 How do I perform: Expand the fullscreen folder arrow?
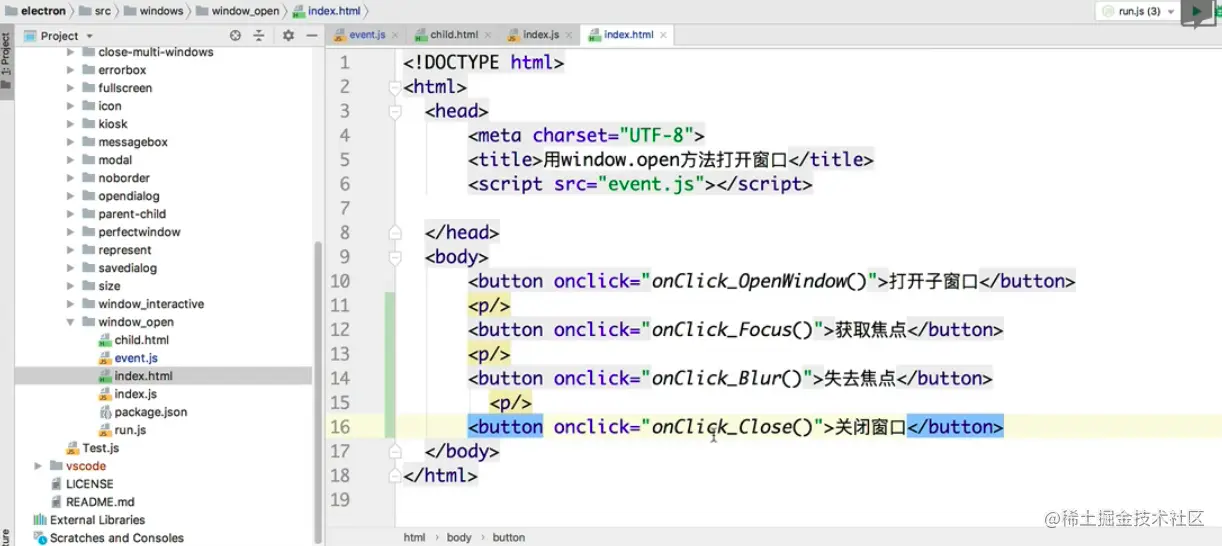pos(71,88)
